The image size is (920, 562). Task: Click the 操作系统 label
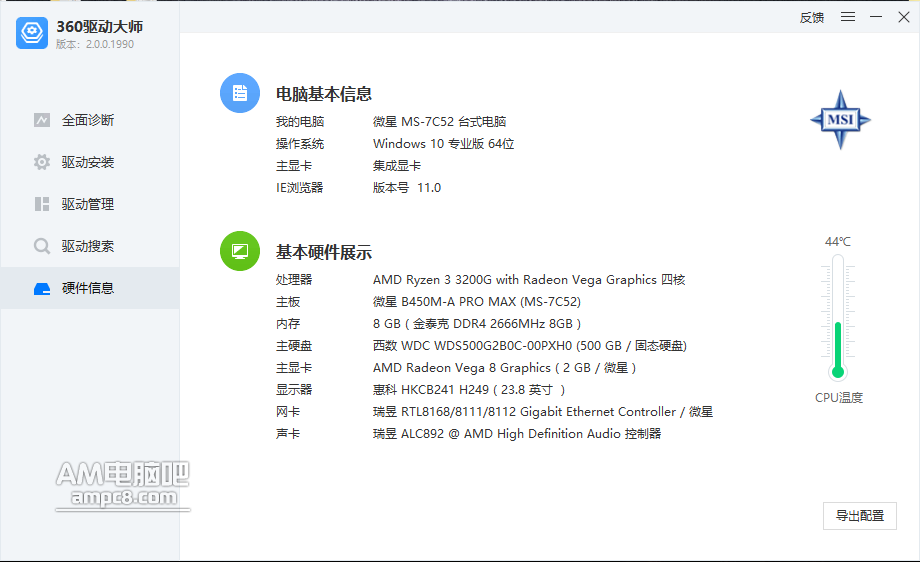pos(300,144)
